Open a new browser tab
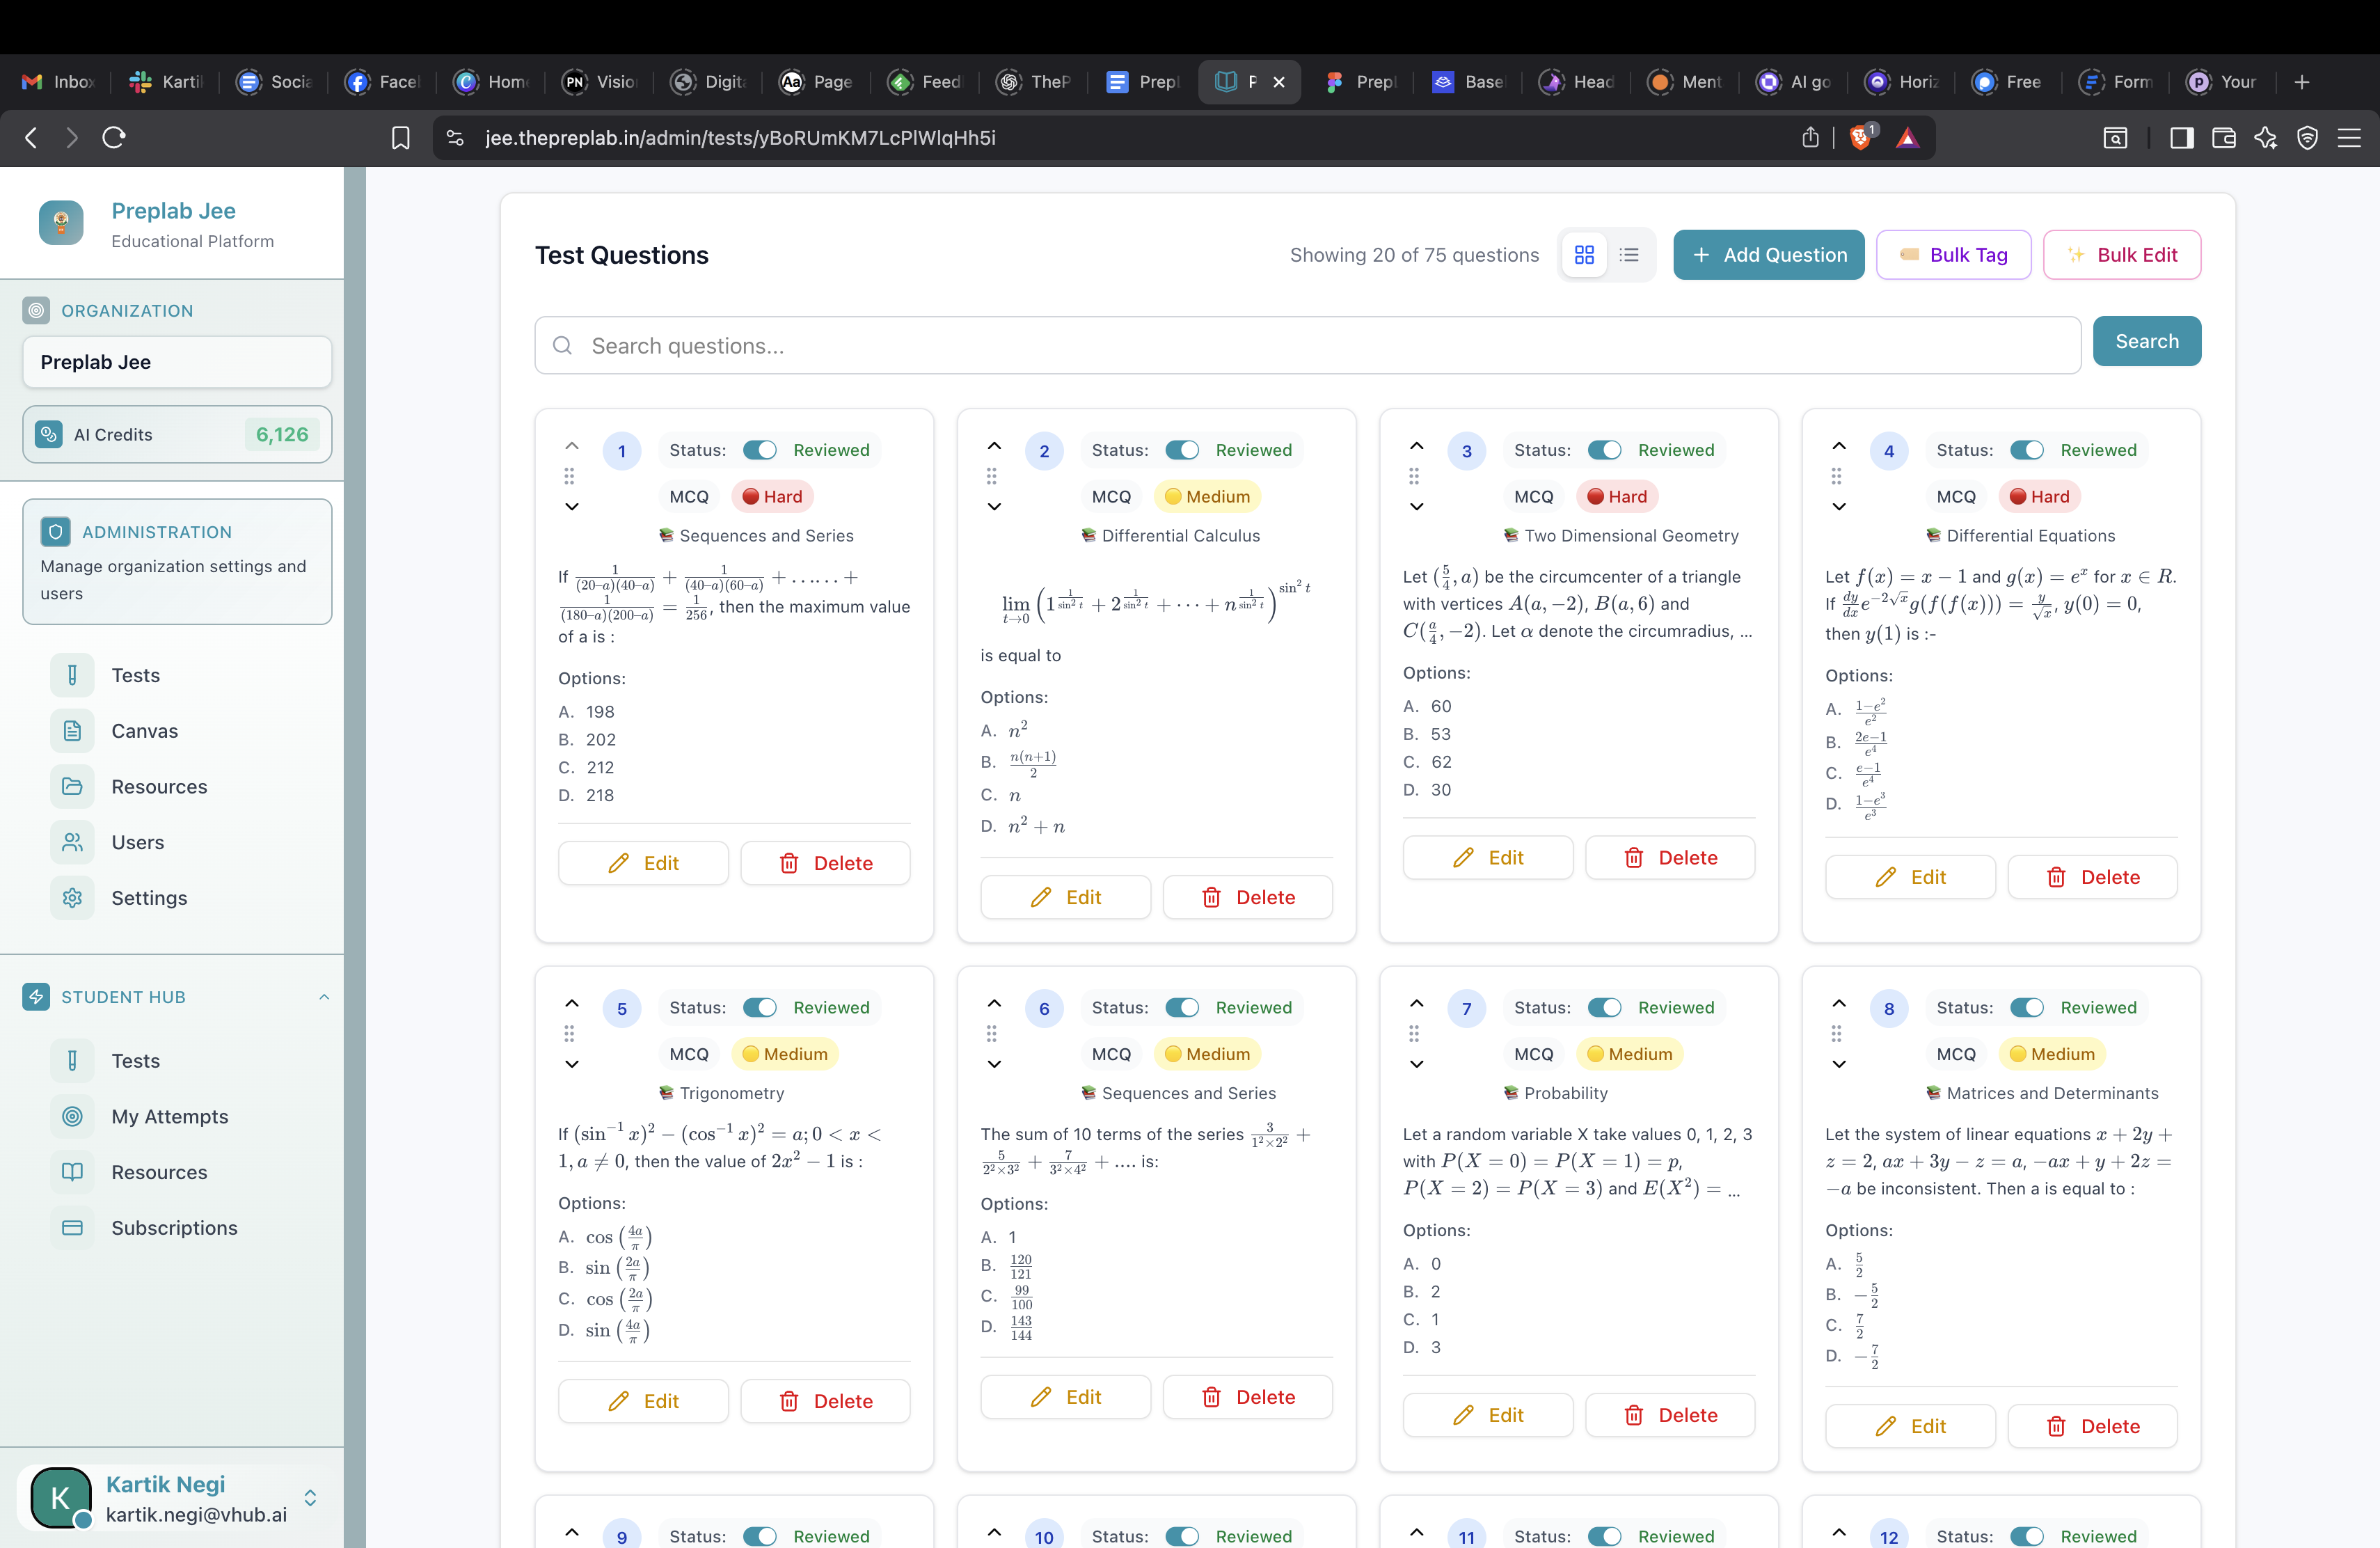Screen dimensions: 2380x1548 tap(2301, 82)
